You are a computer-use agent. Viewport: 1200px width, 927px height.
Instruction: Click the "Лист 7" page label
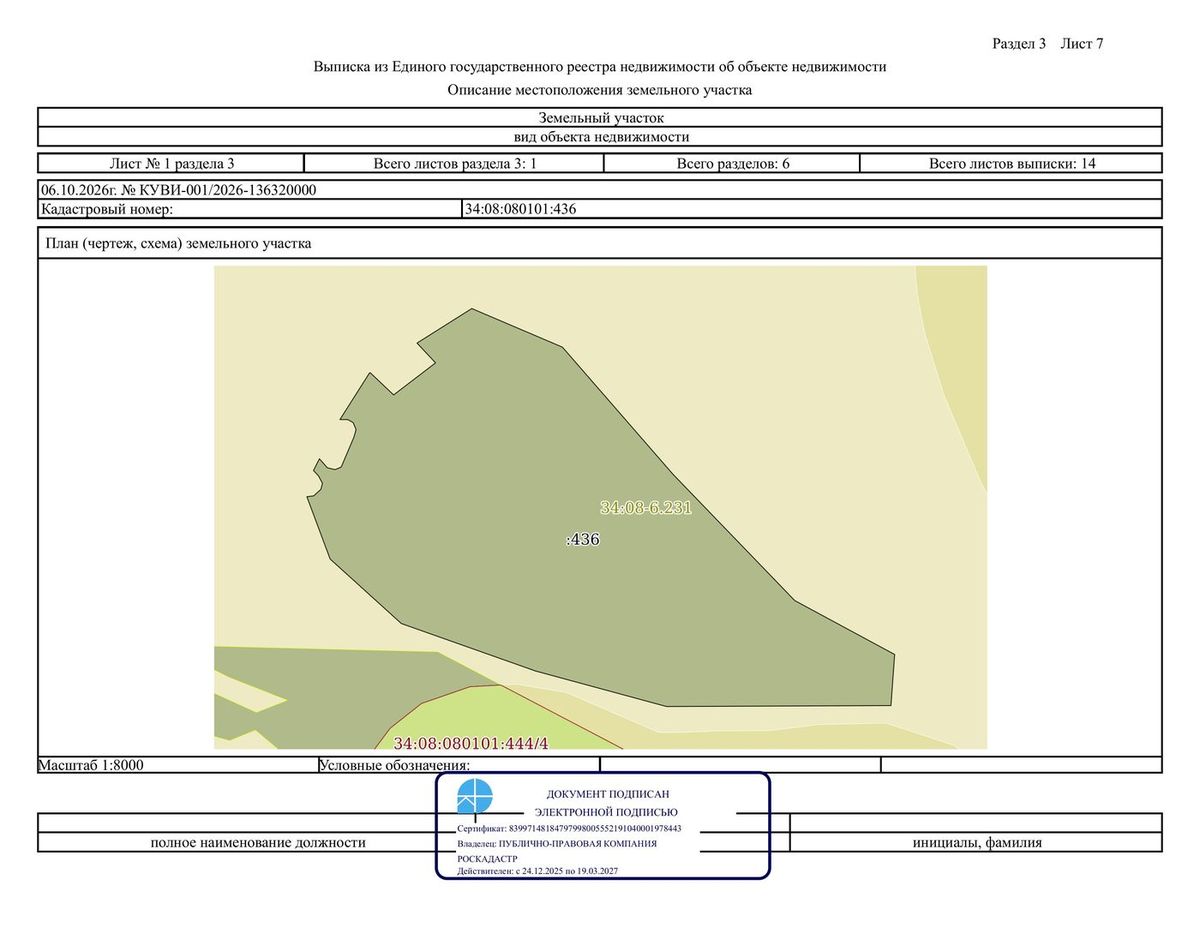click(x=1082, y=44)
